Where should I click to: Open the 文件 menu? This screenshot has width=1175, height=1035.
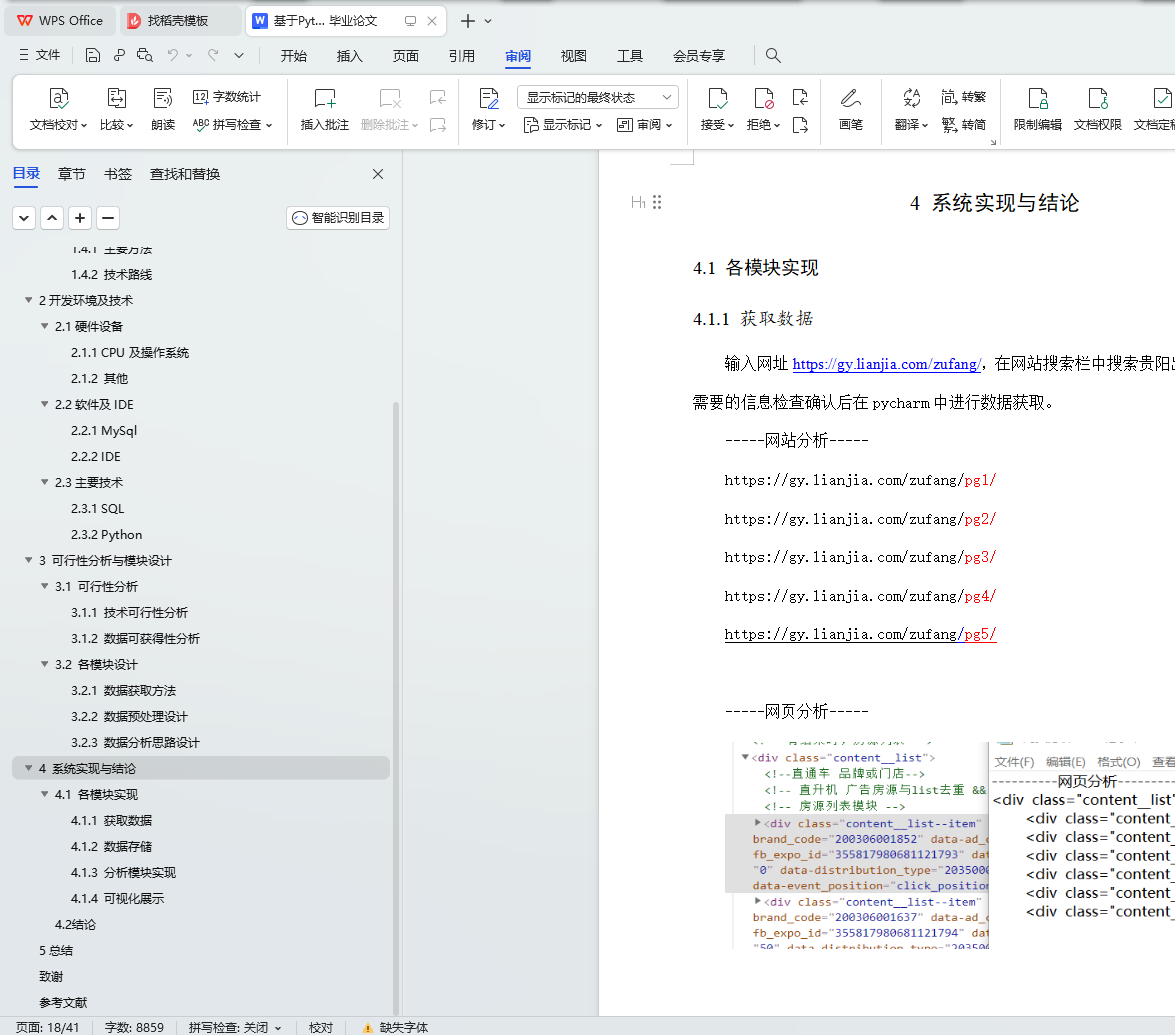pyautogui.click(x=40, y=55)
